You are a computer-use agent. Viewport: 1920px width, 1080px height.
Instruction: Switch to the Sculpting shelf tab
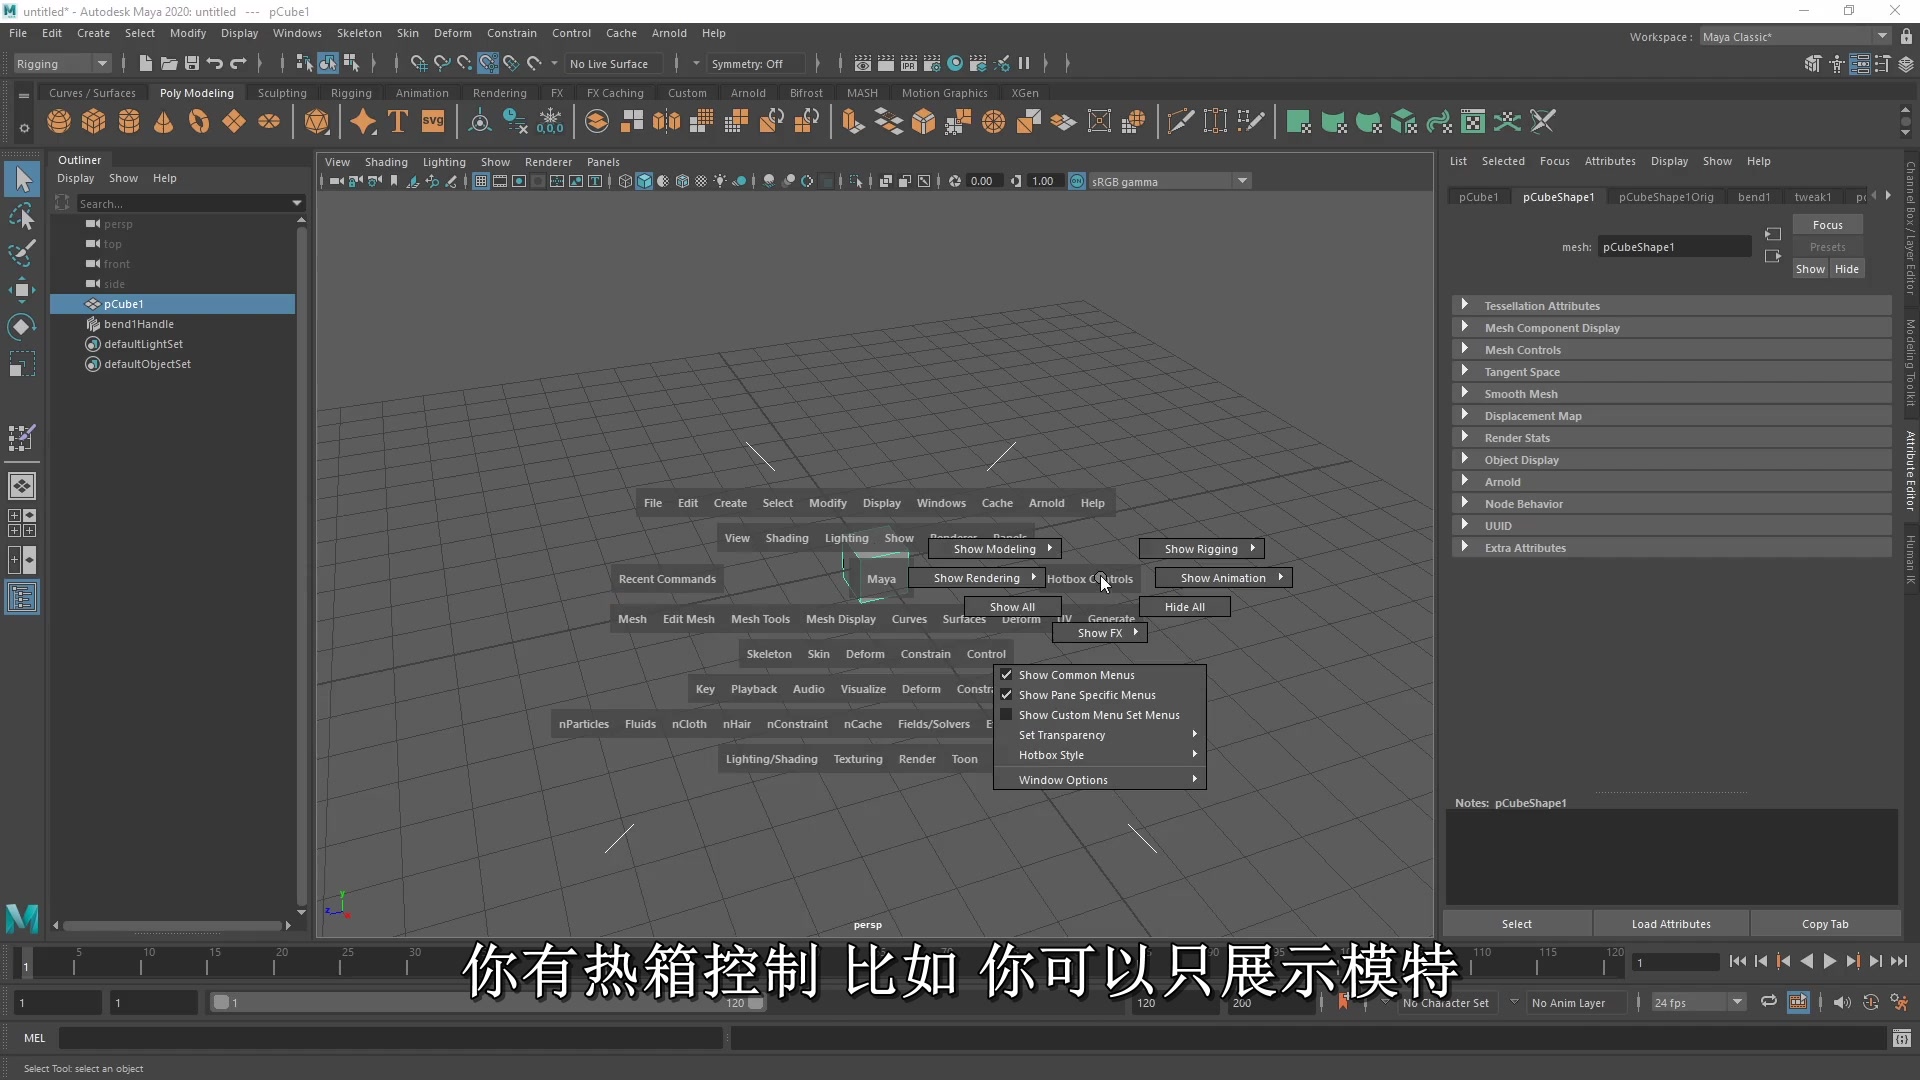pos(282,93)
